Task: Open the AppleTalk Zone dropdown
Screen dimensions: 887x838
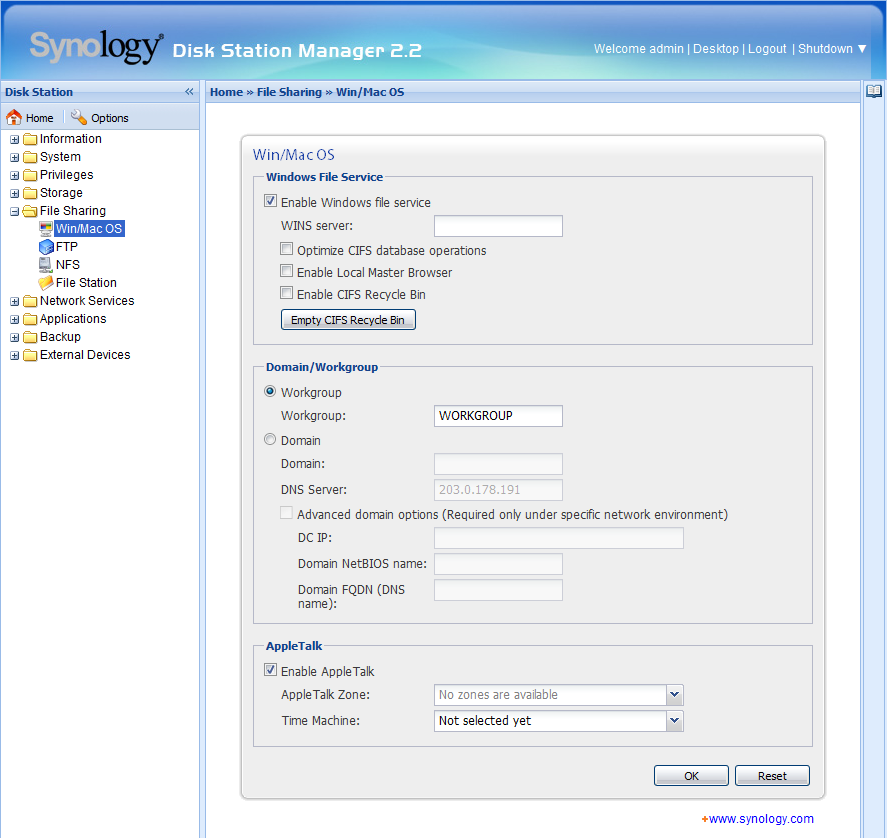Action: (x=674, y=695)
